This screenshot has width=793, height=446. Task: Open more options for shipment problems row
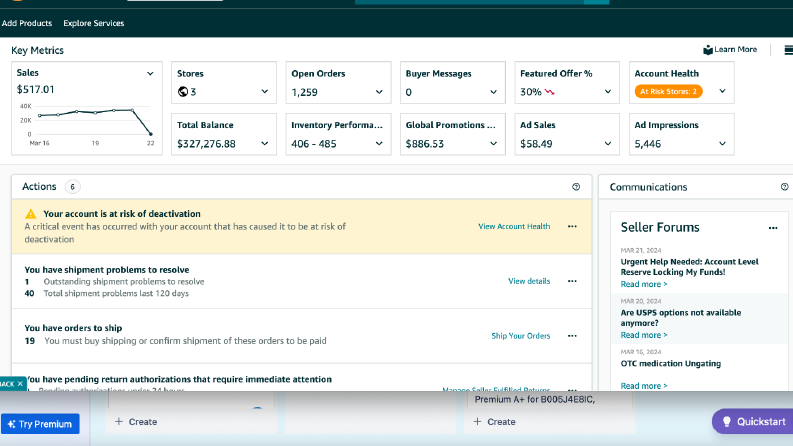[572, 281]
